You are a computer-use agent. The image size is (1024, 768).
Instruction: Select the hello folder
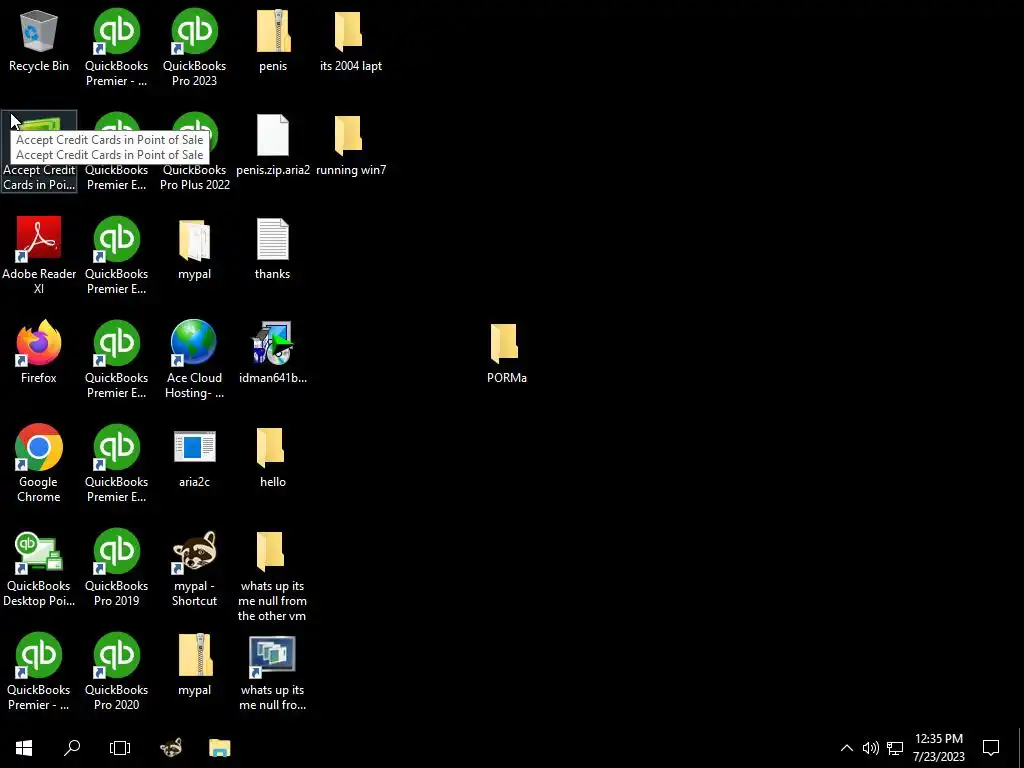[x=272, y=456]
